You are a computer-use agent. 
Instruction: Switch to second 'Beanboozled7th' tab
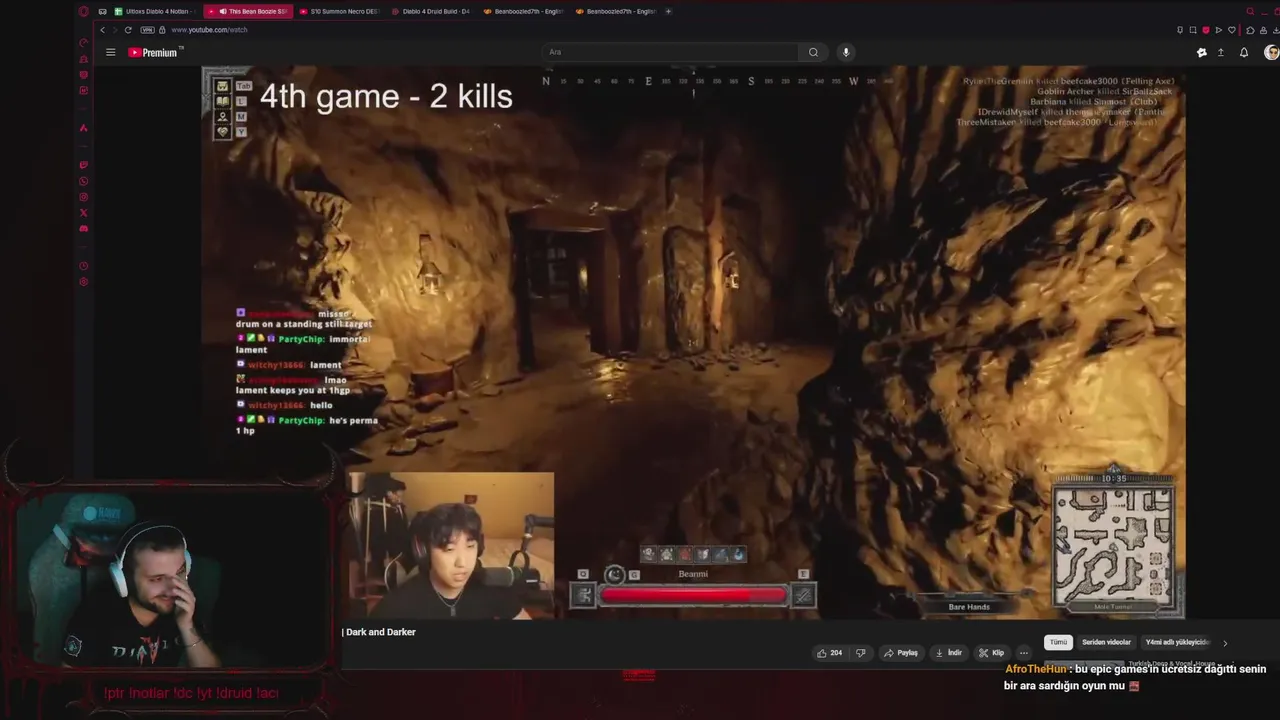click(x=616, y=11)
